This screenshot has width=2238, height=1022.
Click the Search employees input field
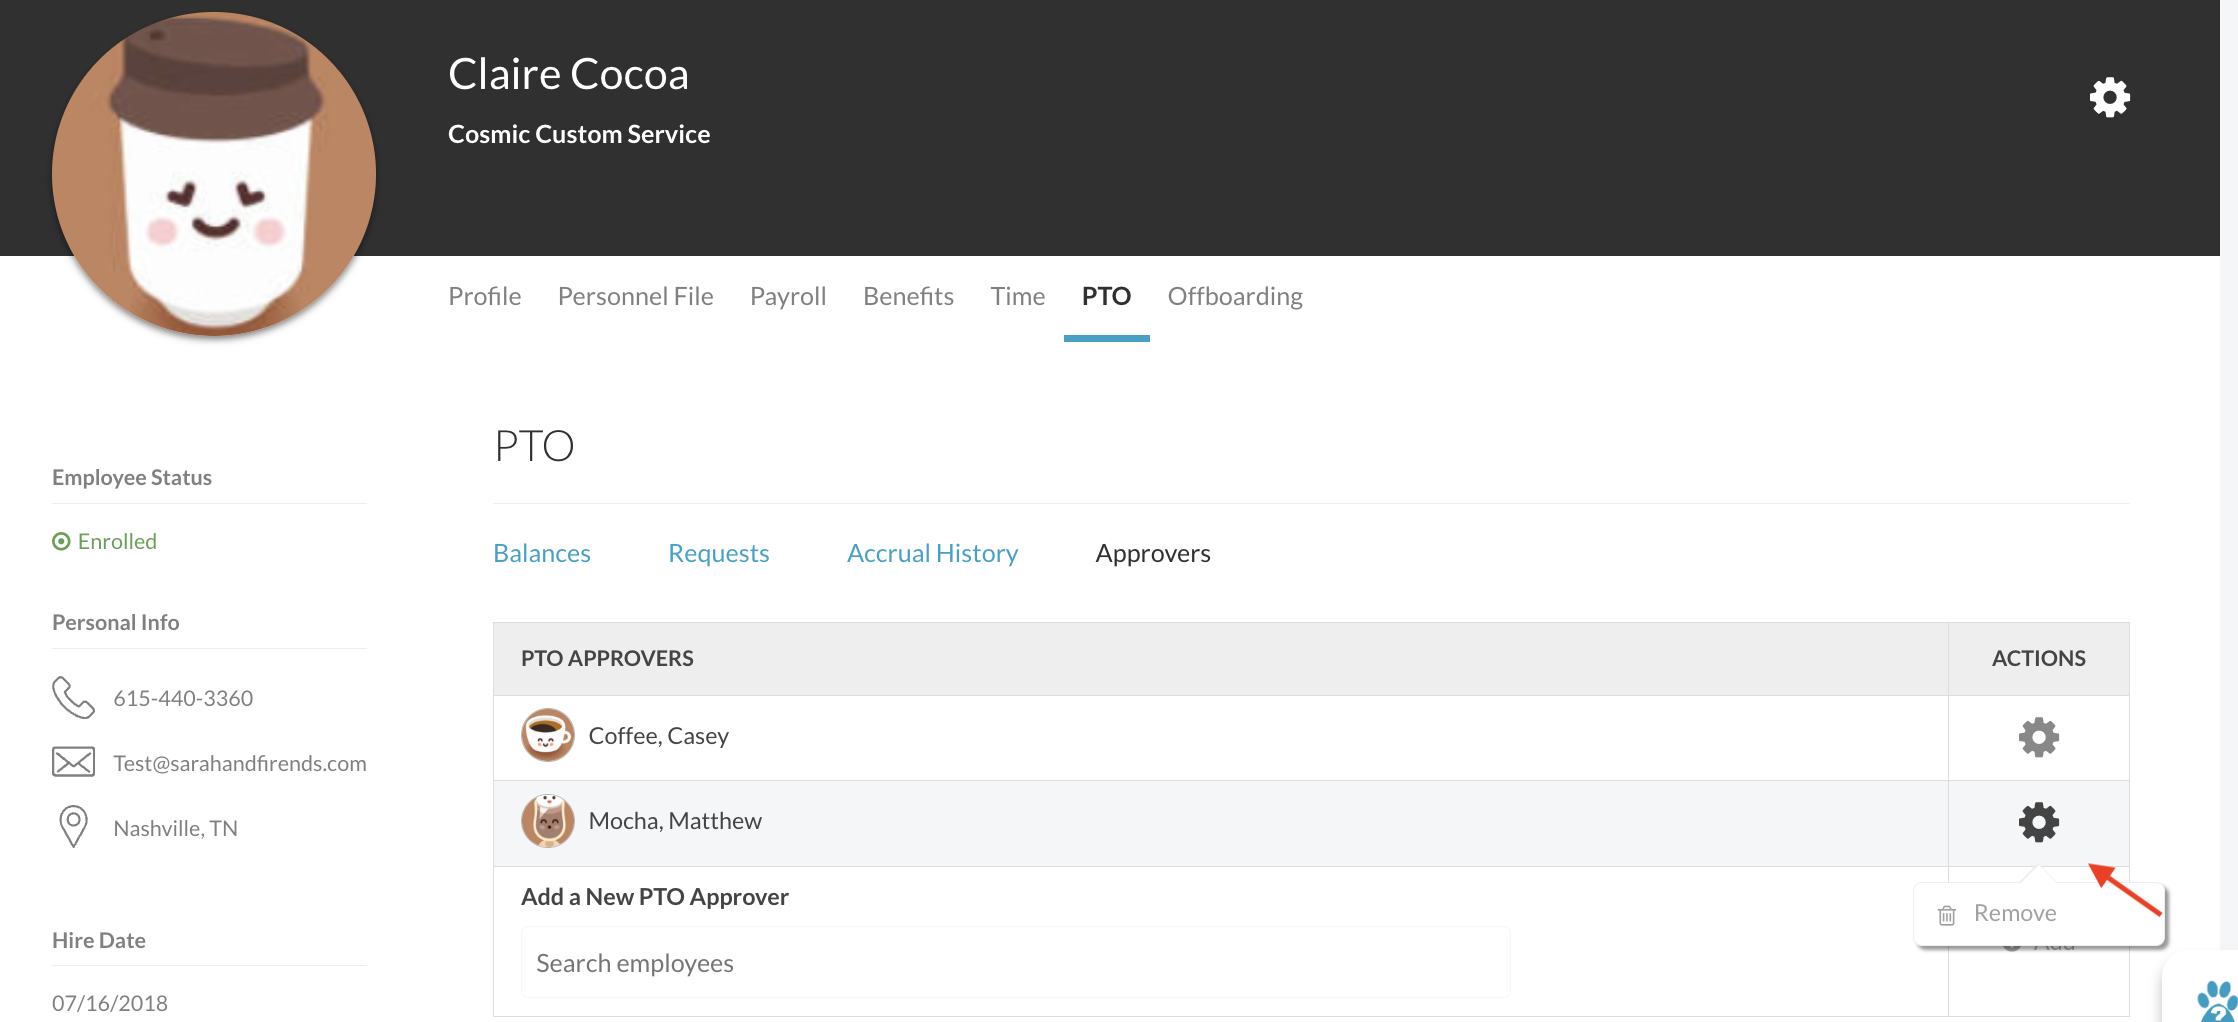pyautogui.click(x=1015, y=962)
